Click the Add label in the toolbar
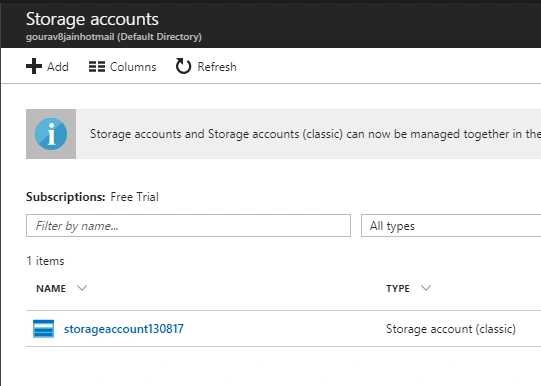The image size is (541, 386). coord(58,67)
